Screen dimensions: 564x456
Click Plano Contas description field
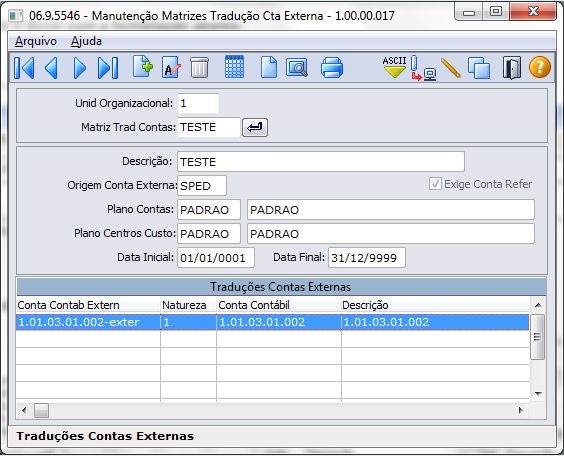point(391,210)
